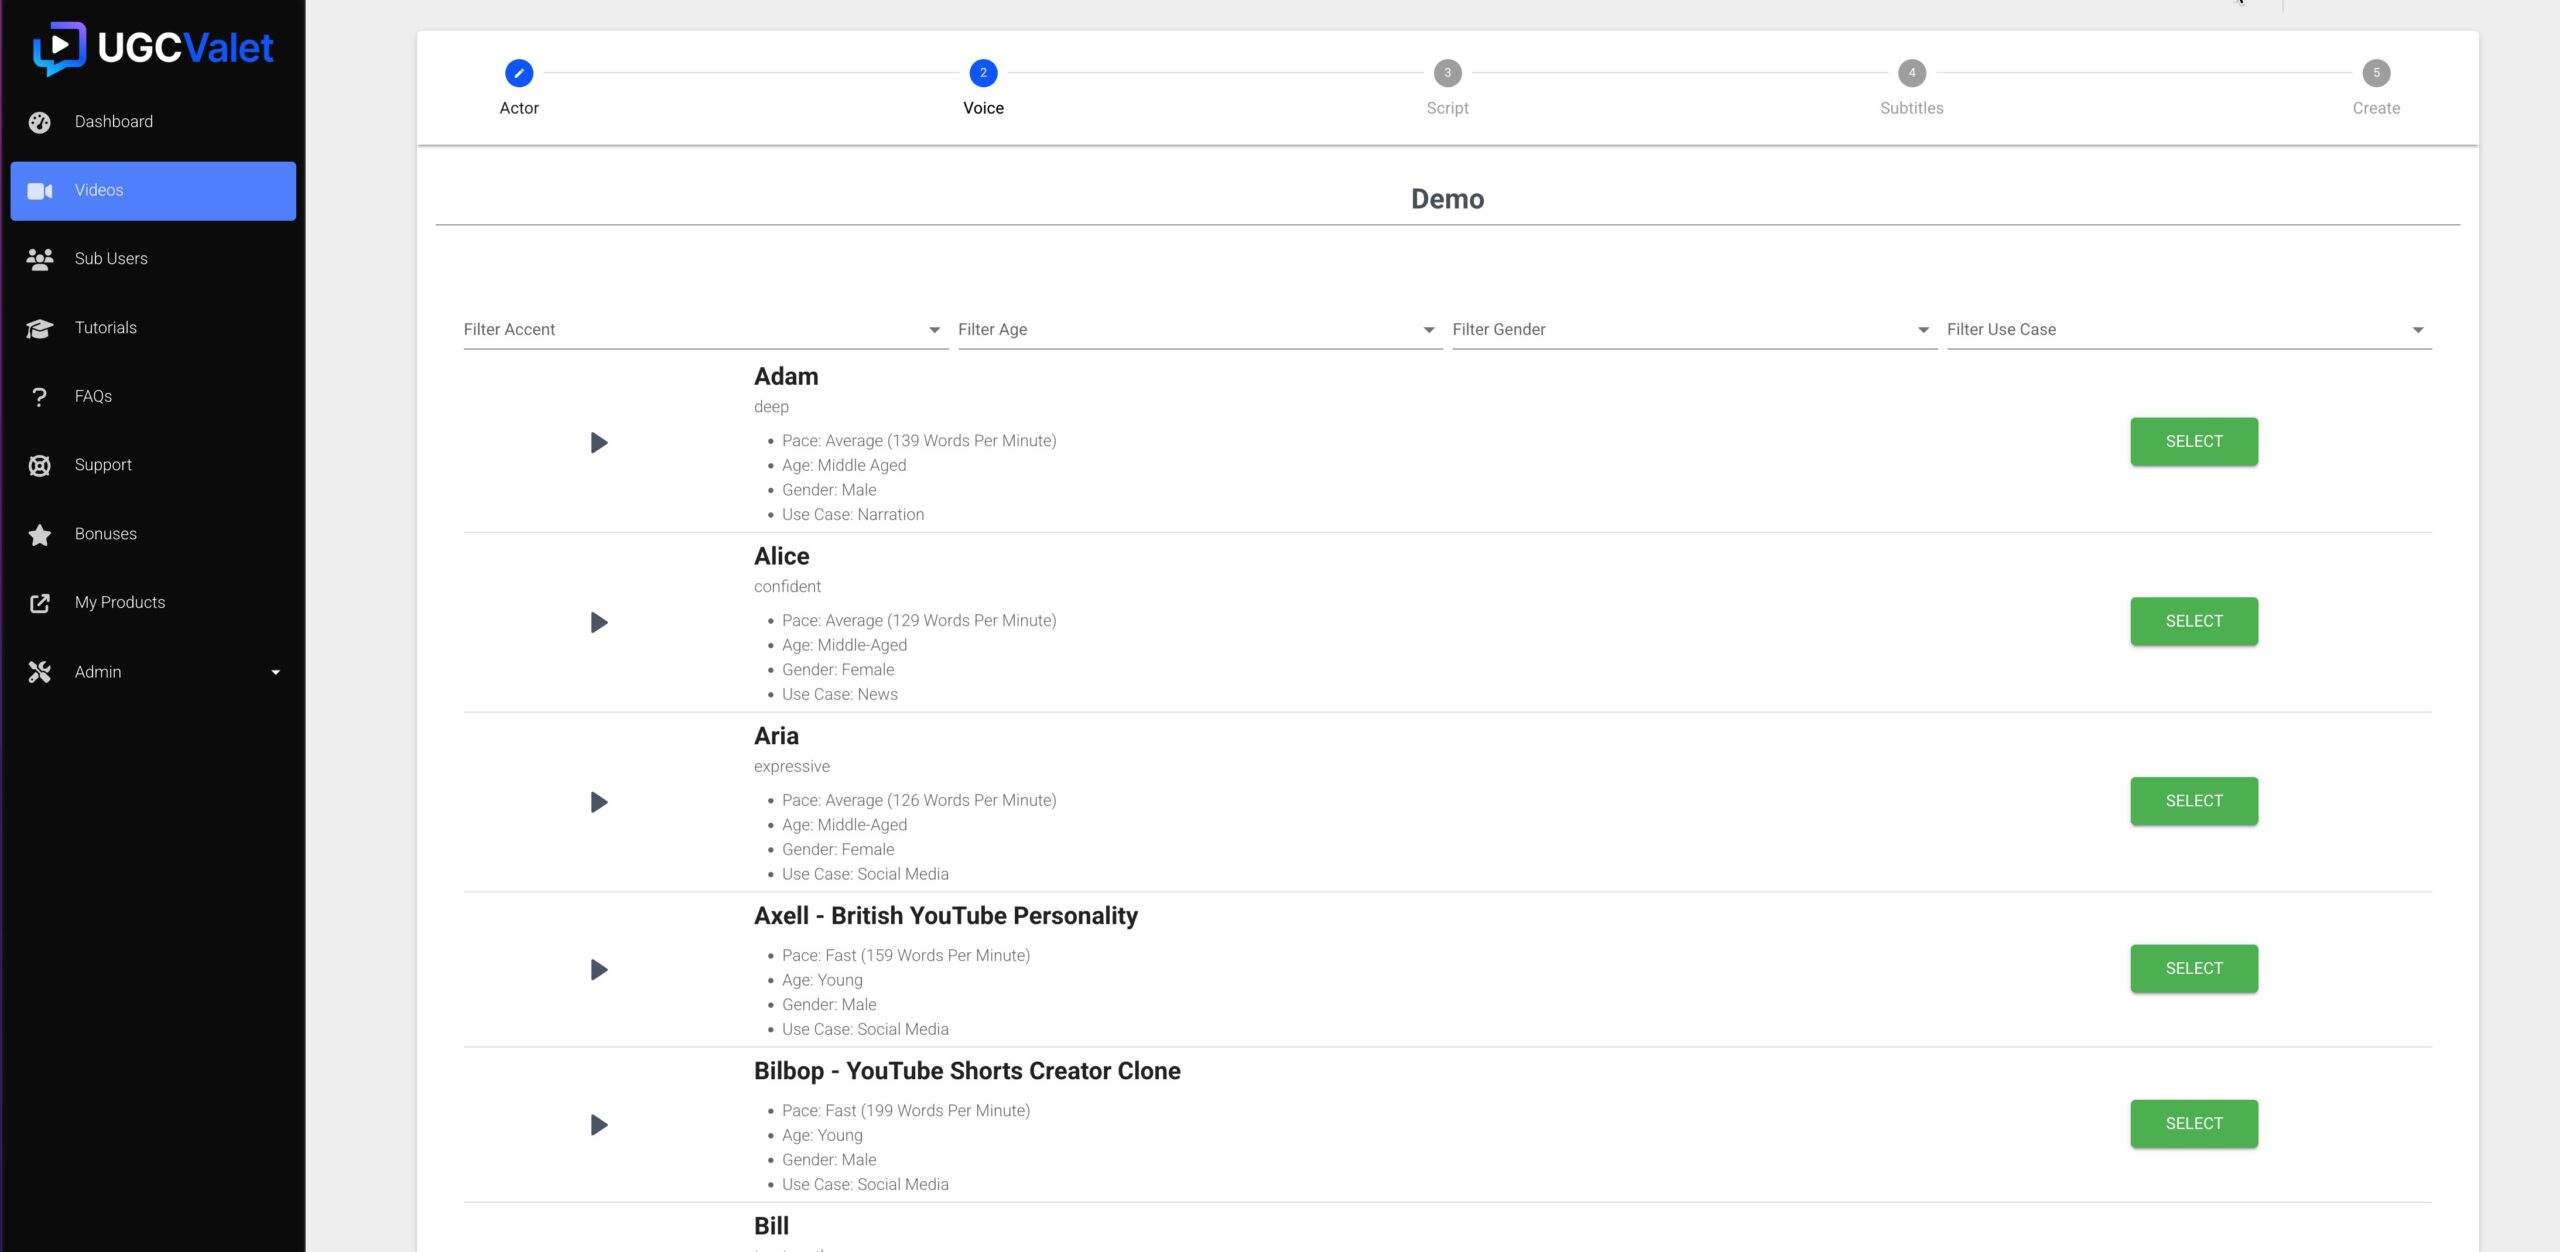Open the Filter Use Case dropdown

pyautogui.click(x=2187, y=330)
